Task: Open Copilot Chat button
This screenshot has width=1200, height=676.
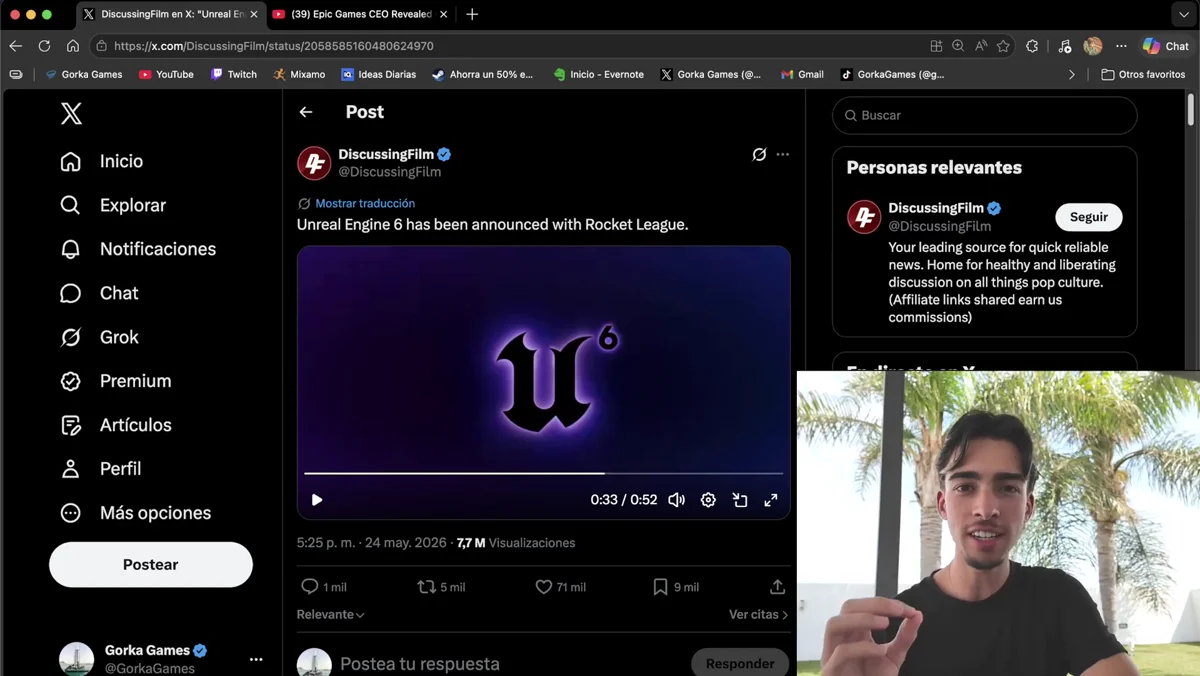Action: pyautogui.click(x=1166, y=46)
